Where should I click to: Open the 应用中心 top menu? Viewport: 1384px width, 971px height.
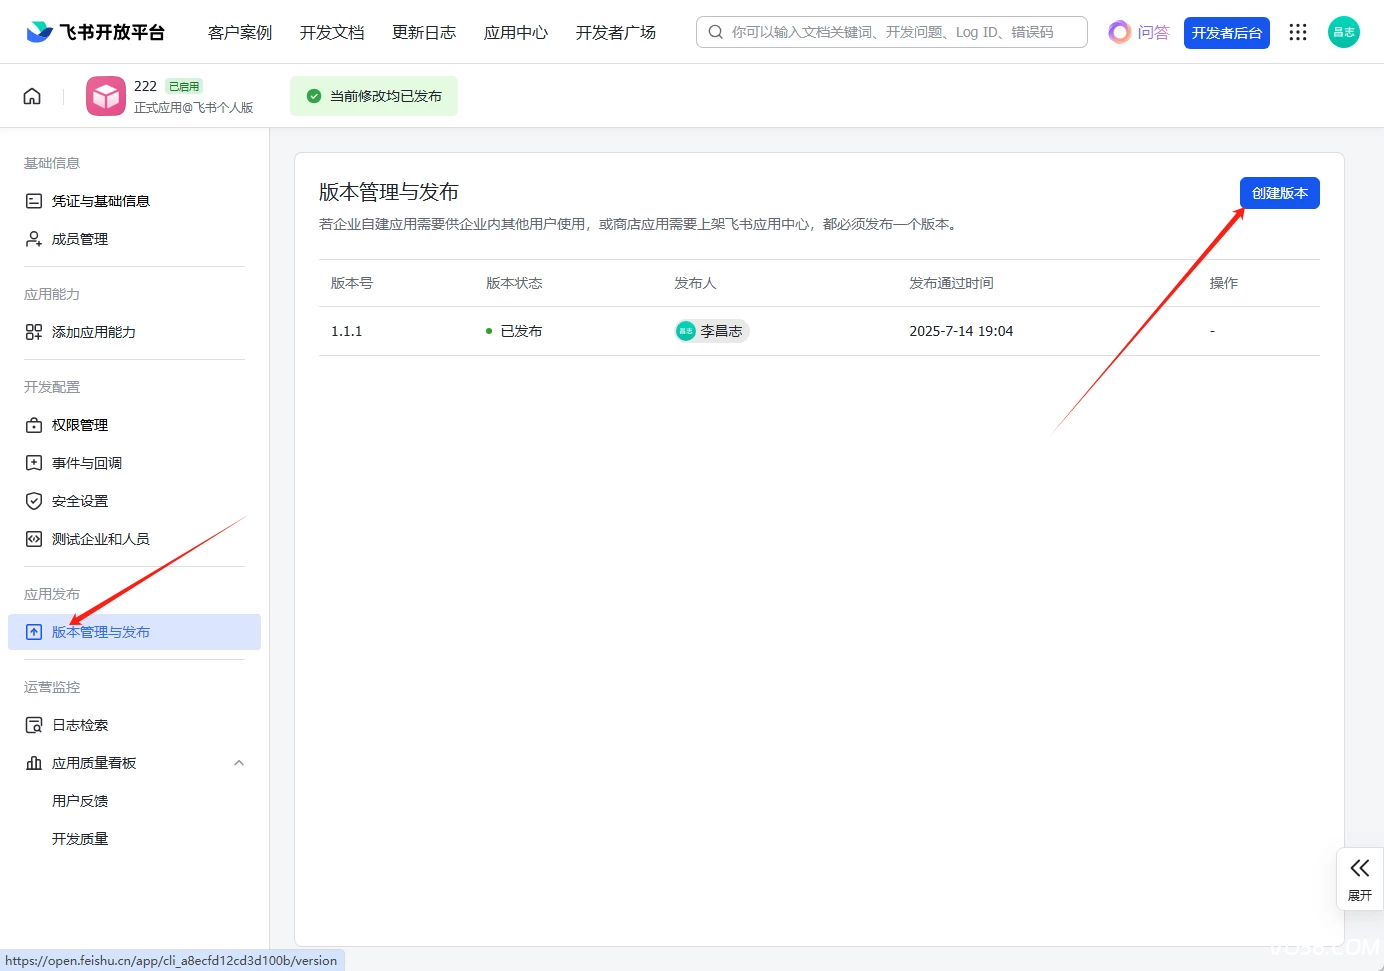point(516,33)
